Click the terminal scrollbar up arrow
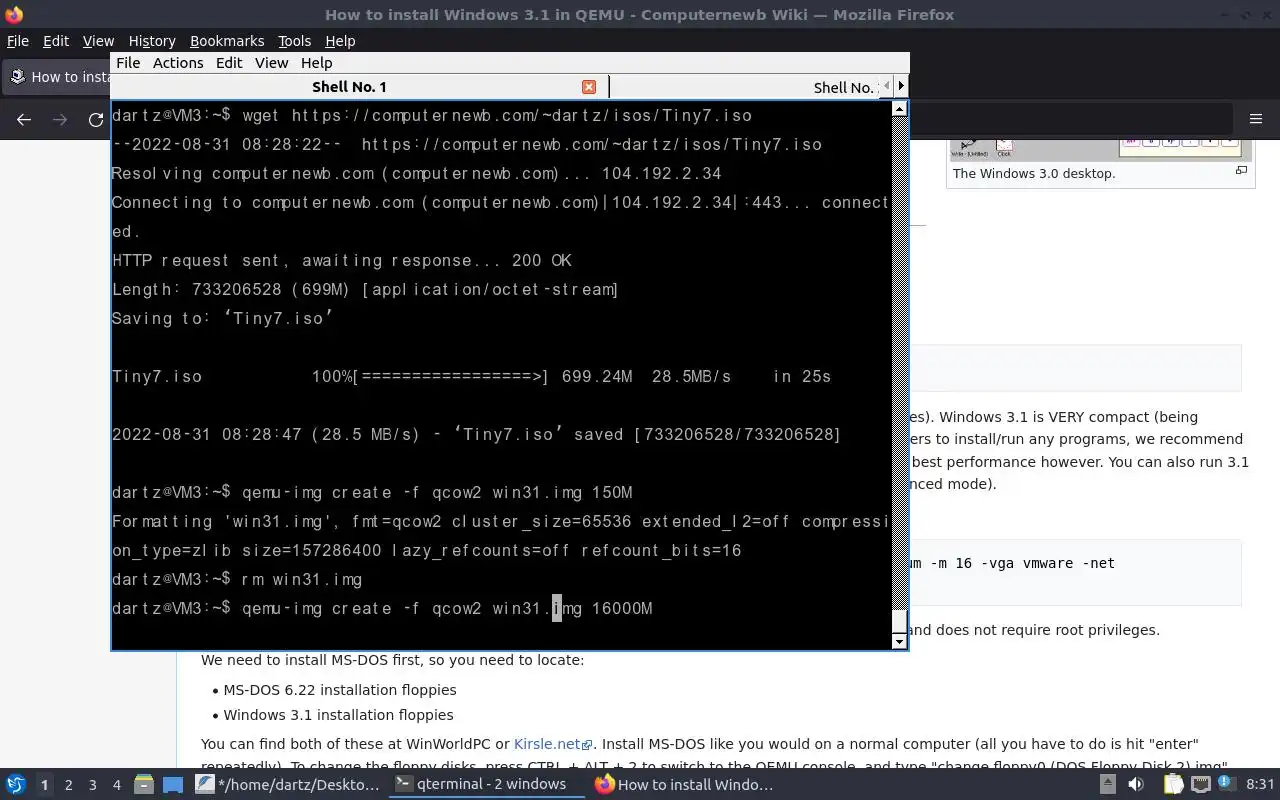1280x800 pixels. pos(899,108)
